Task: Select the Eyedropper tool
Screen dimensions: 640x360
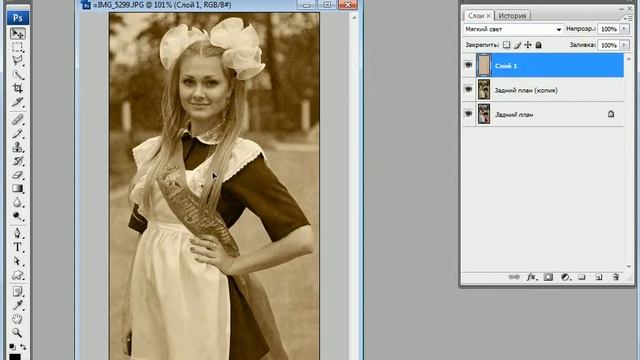Action: tap(17, 305)
